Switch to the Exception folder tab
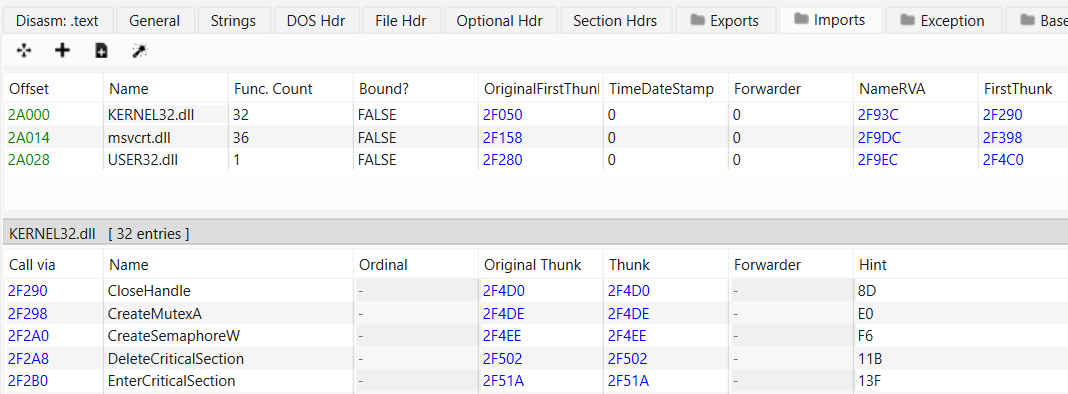This screenshot has width=1068, height=394. coord(942,20)
